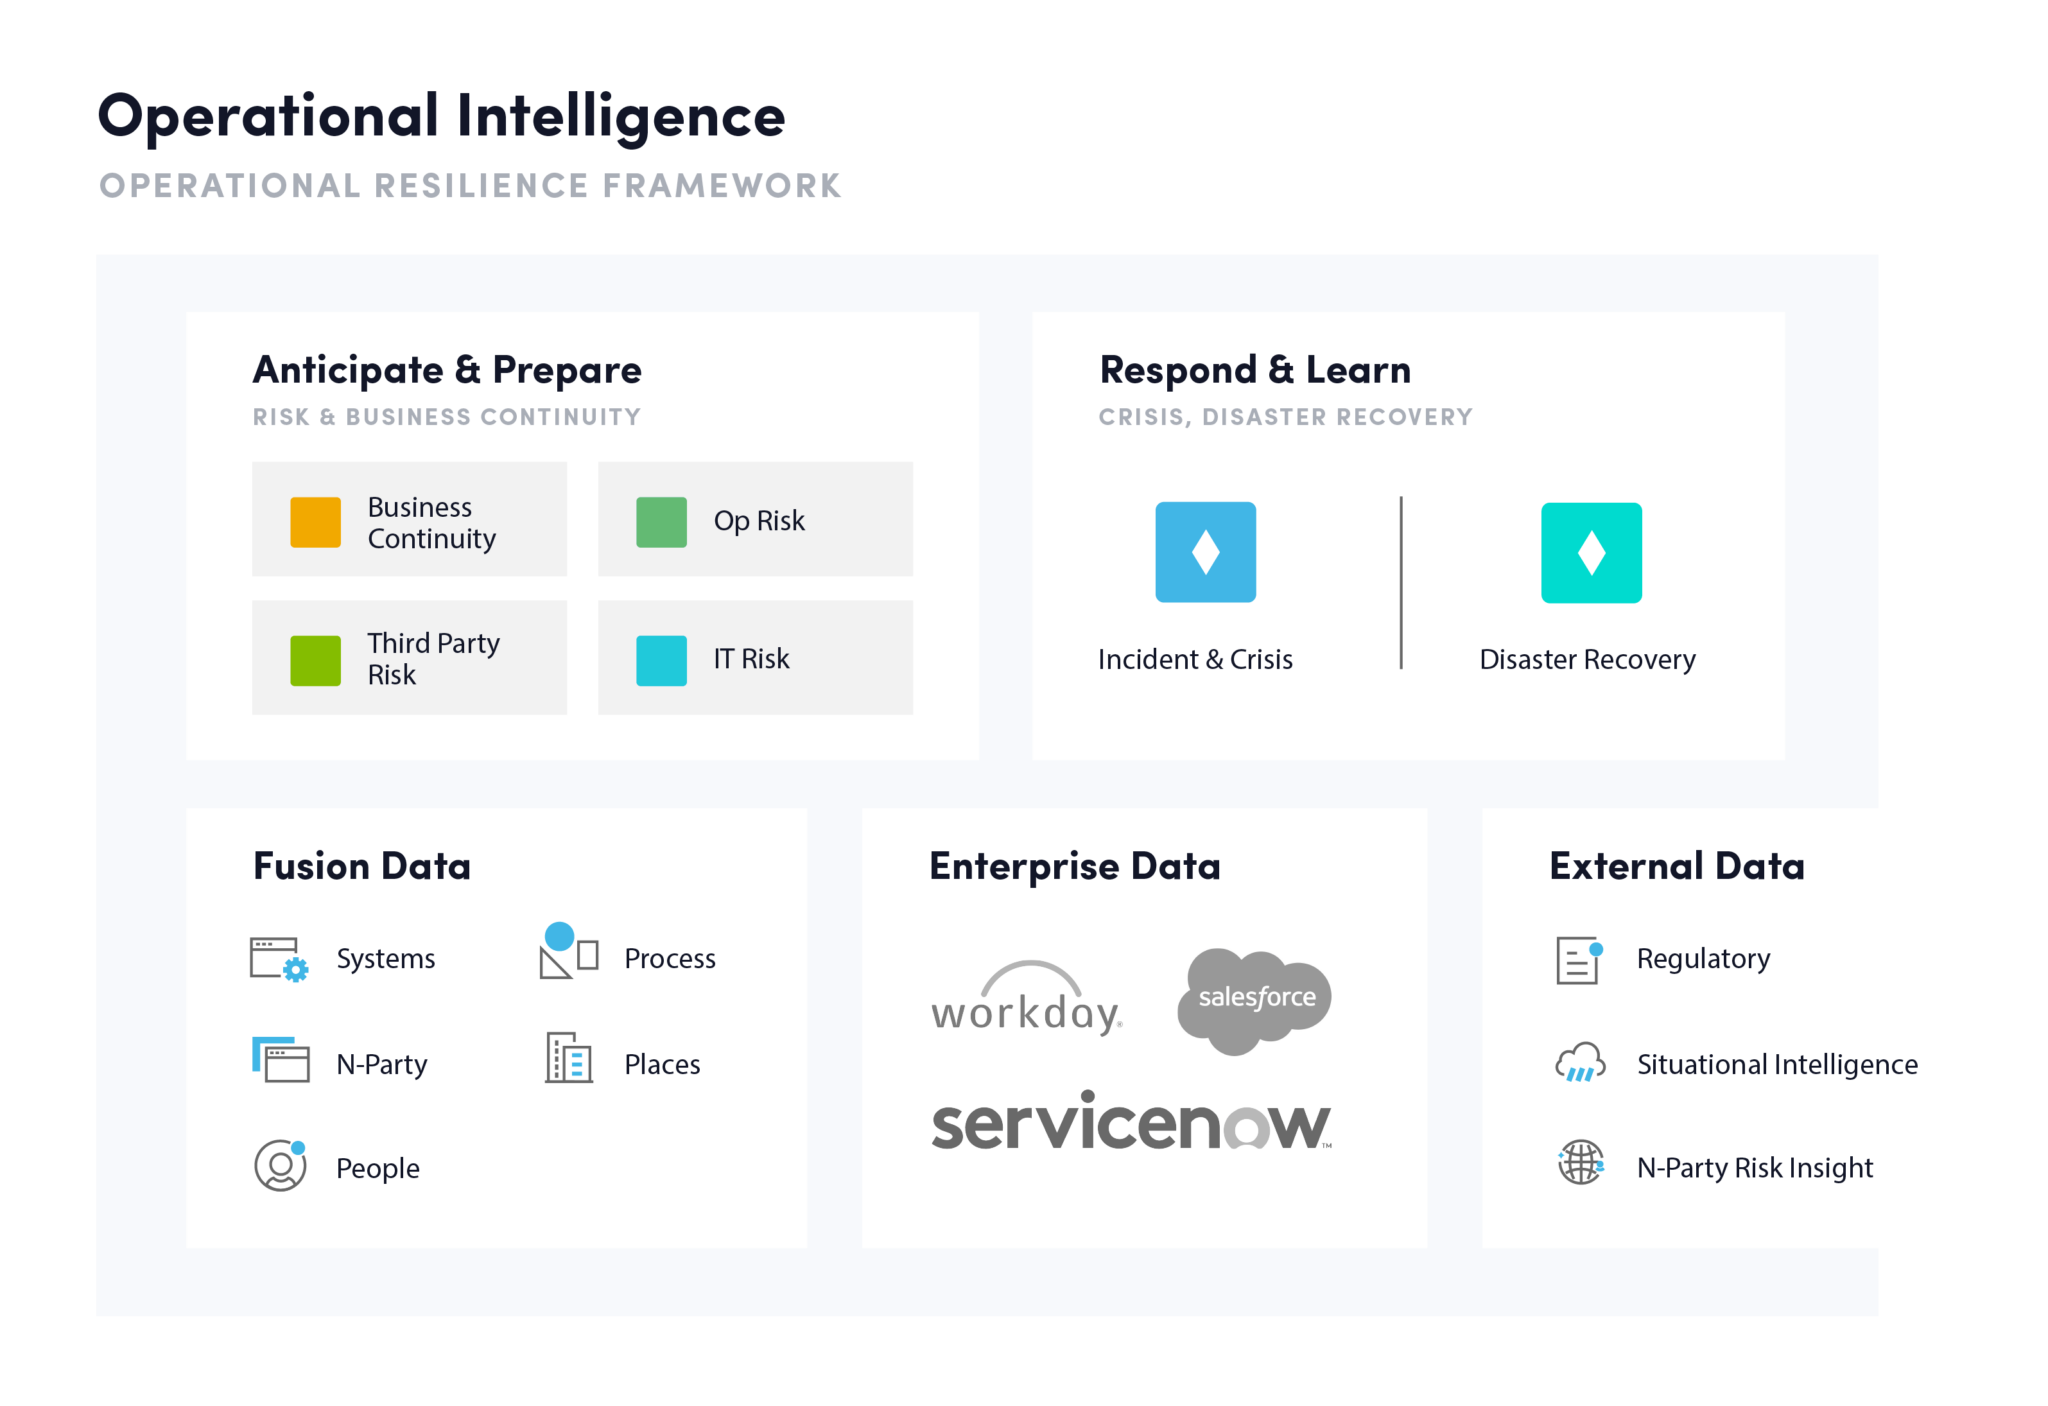The width and height of the screenshot is (2048, 1406).
Task: Click the Respond & Learn heading
Action: coord(1255,370)
